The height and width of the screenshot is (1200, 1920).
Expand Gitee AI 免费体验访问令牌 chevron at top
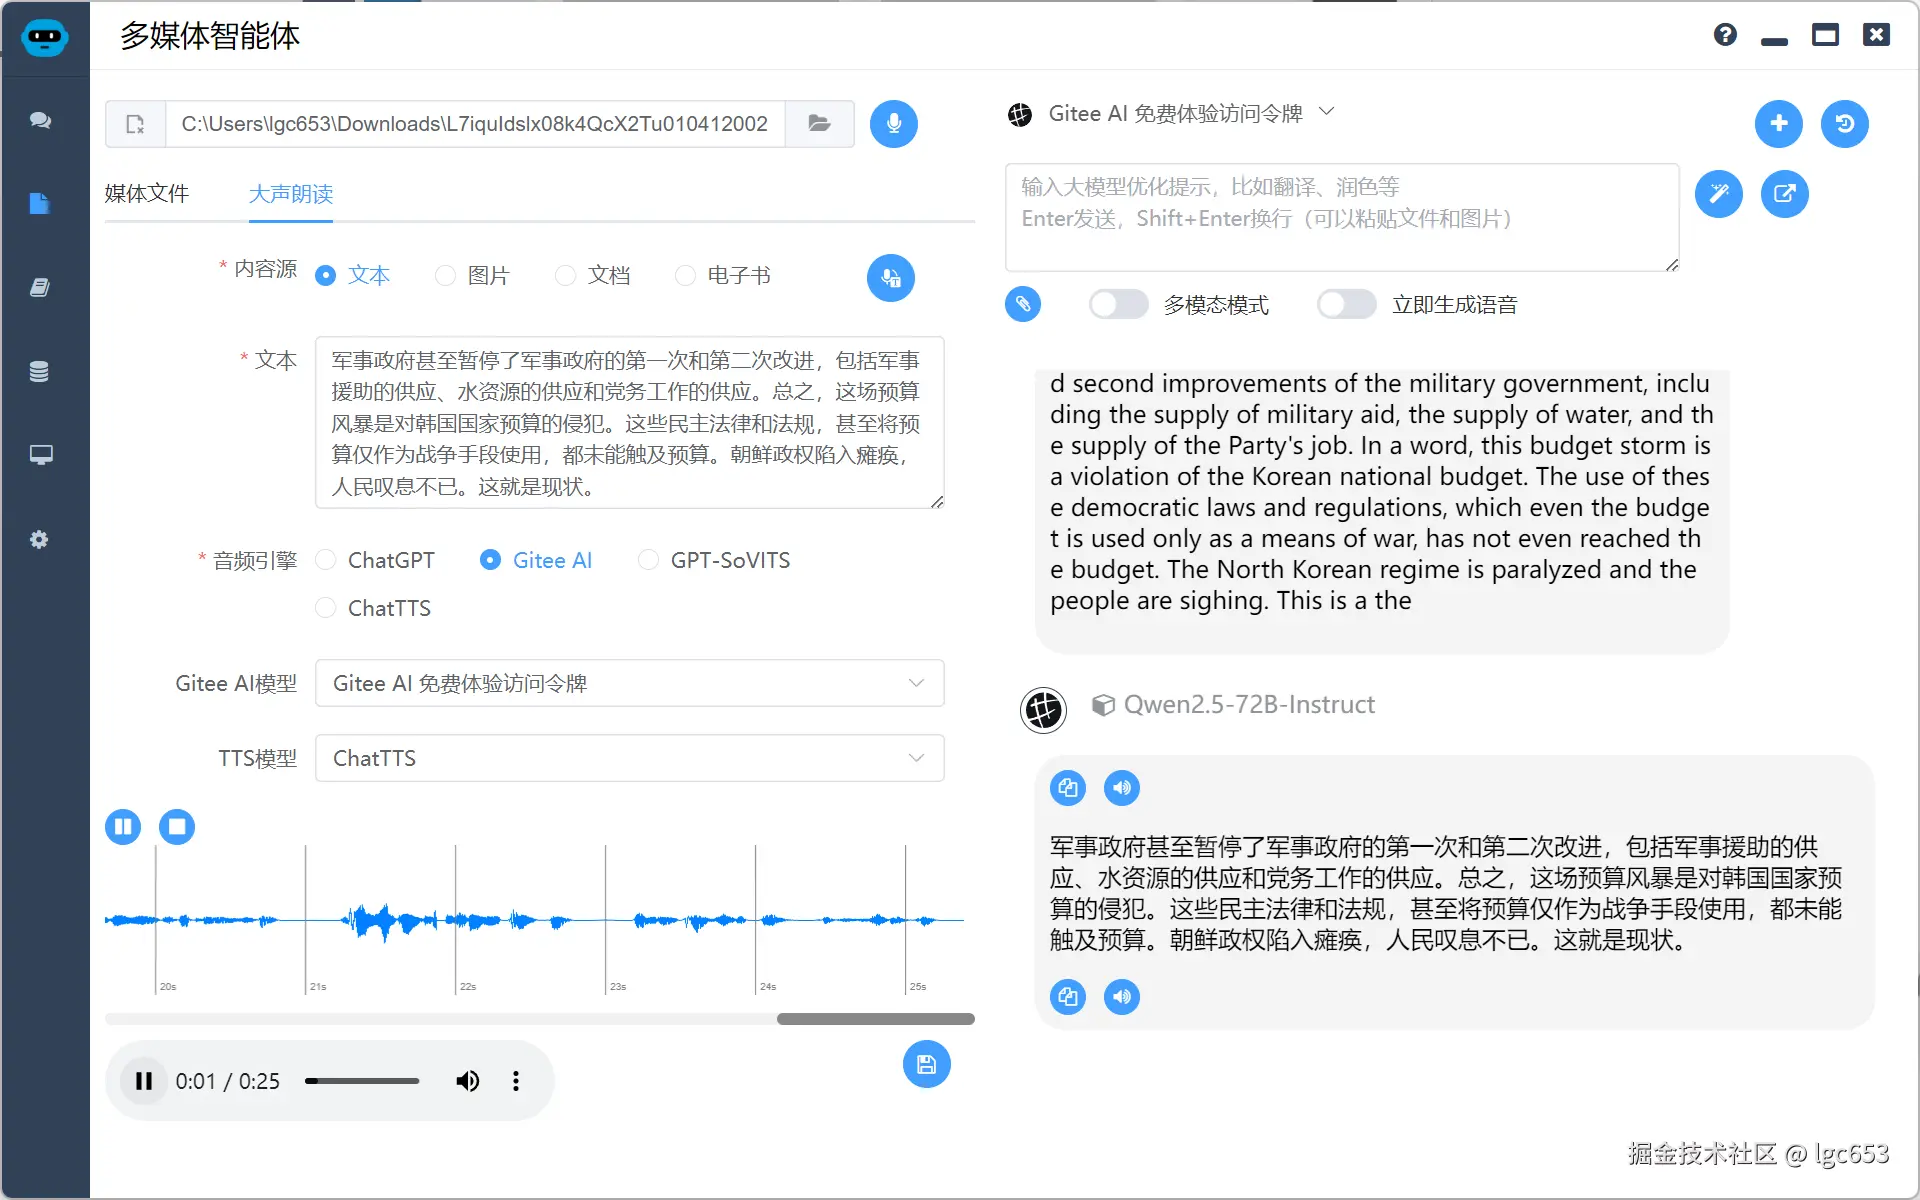pos(1327,112)
